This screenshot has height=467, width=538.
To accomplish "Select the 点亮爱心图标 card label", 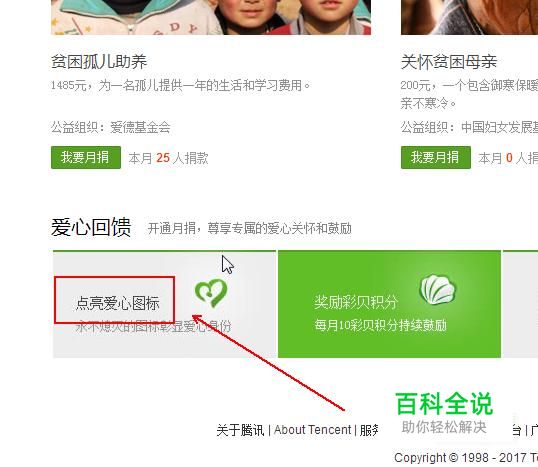I will click(x=117, y=303).
